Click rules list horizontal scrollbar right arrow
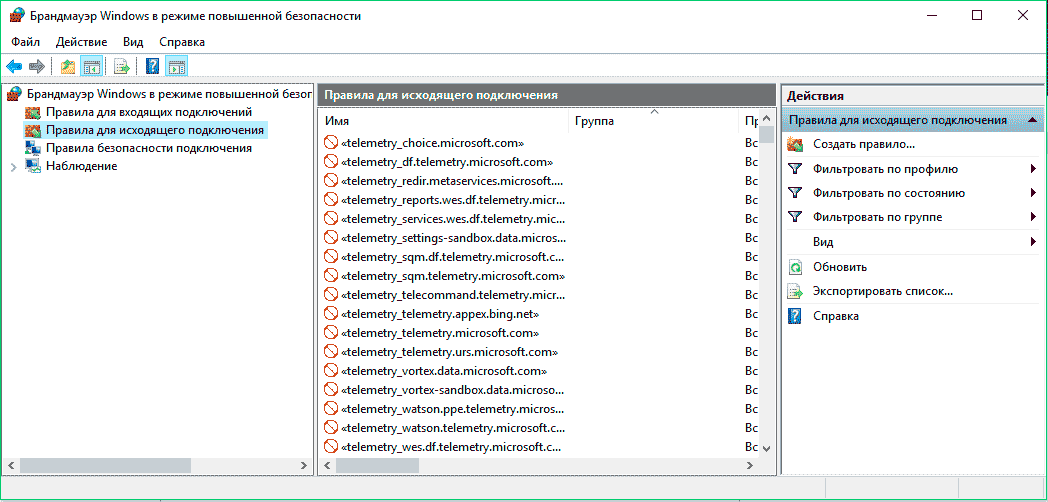This screenshot has height=502, width=1048. (751, 465)
